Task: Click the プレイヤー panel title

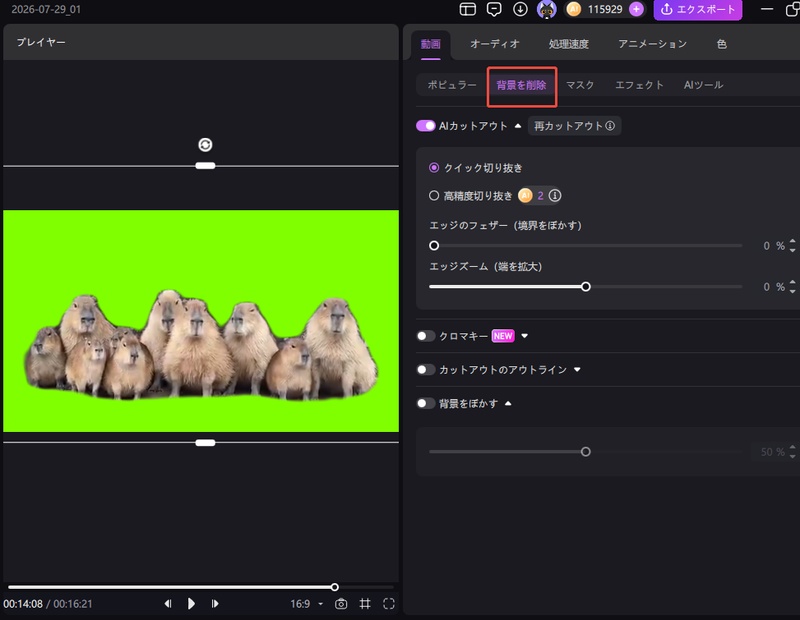Action: coord(41,42)
